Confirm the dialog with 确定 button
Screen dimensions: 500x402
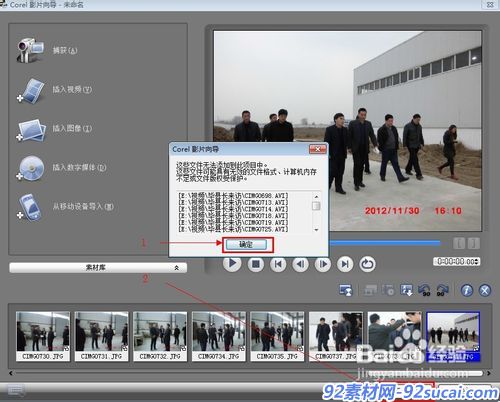pyautogui.click(x=246, y=244)
